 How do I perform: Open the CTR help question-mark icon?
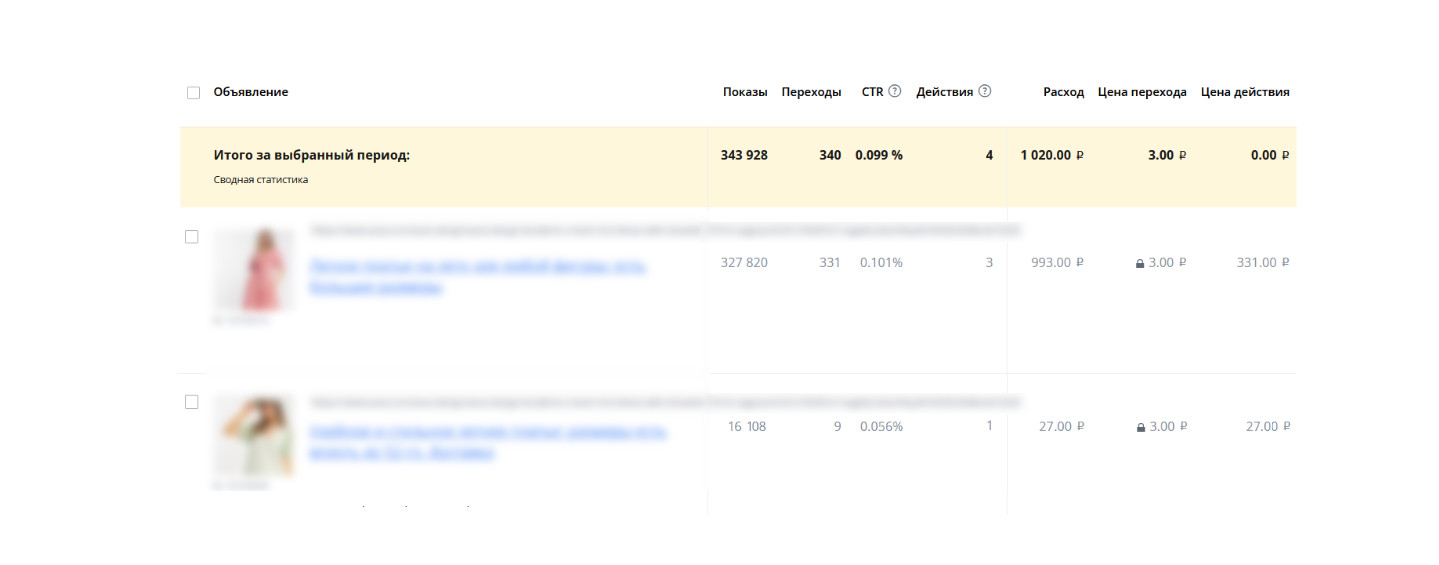[x=895, y=91]
